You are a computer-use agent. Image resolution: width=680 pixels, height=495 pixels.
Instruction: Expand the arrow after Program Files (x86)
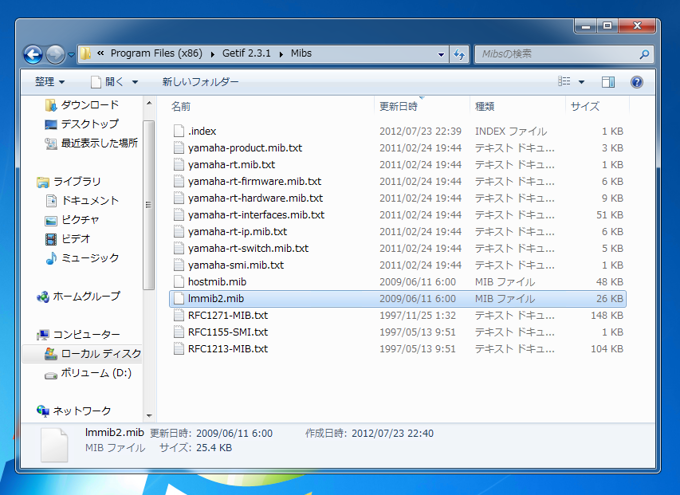212,54
